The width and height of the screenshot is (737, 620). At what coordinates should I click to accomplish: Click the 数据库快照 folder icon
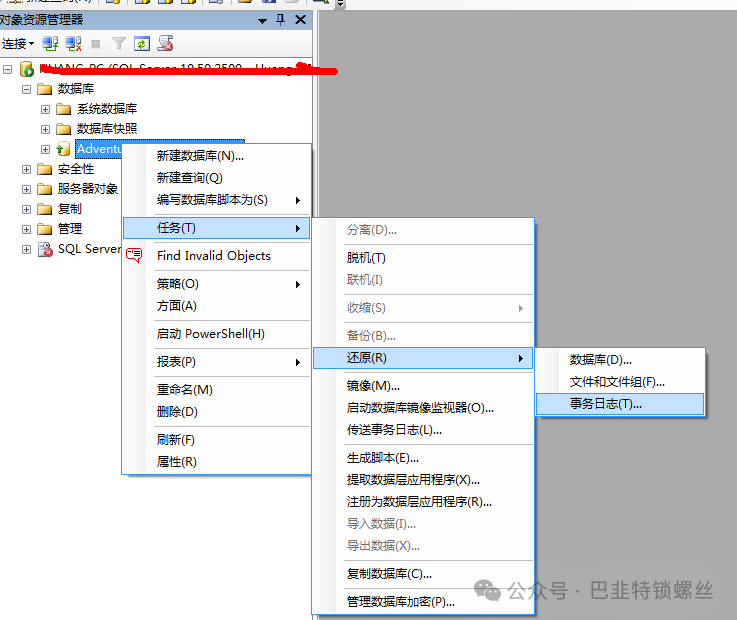63,129
